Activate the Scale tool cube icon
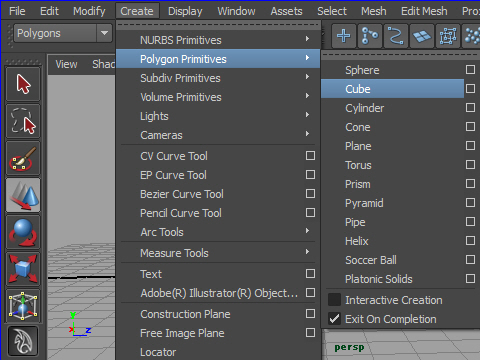Viewport: 480px width, 360px height. click(23, 269)
